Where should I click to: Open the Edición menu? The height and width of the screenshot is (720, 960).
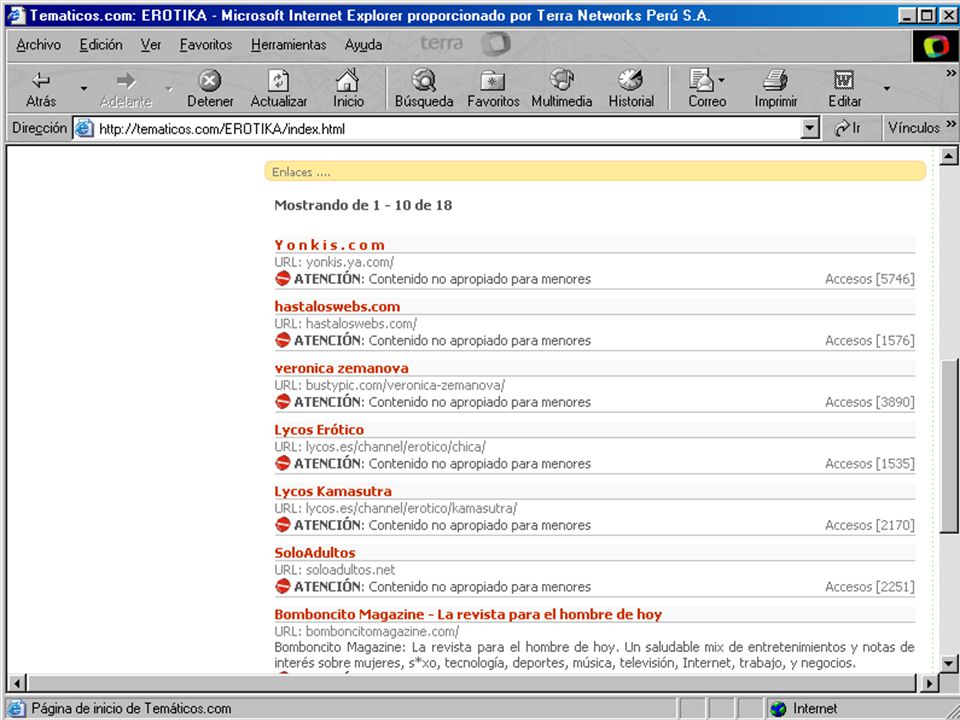(x=101, y=45)
